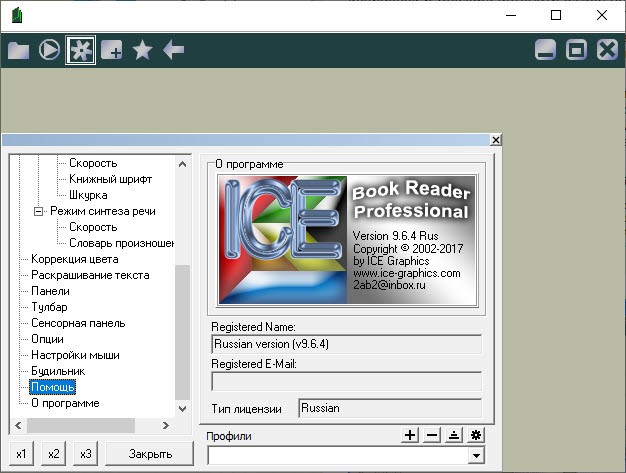Maximize reader using dark toolbar square icon
The height and width of the screenshot is (473, 626).
pos(576,50)
